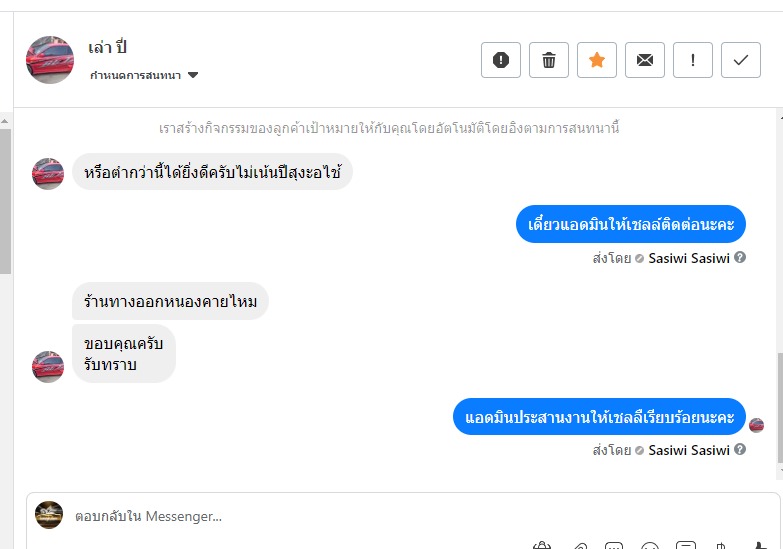Click the left panel scrollbar thumb

pyautogui.click(x=5, y=200)
